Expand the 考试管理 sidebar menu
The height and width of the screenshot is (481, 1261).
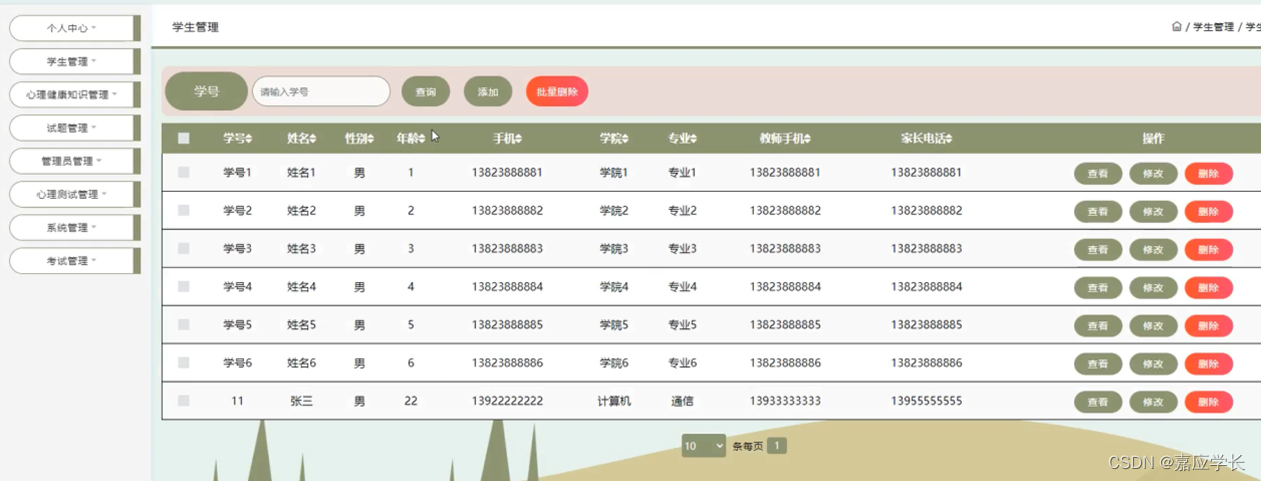(x=73, y=260)
